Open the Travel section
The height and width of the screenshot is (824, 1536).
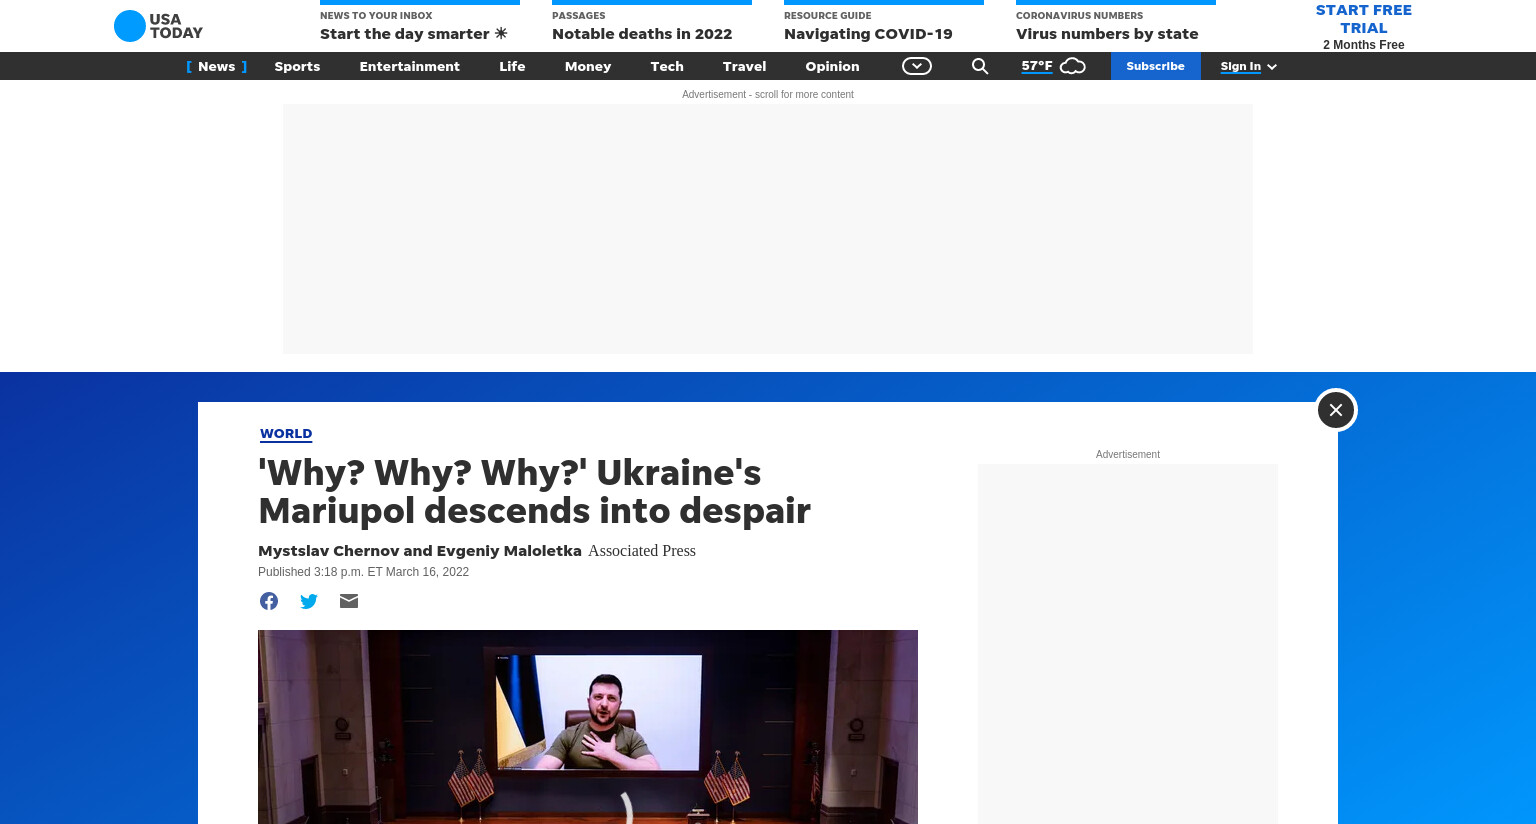[x=744, y=66]
